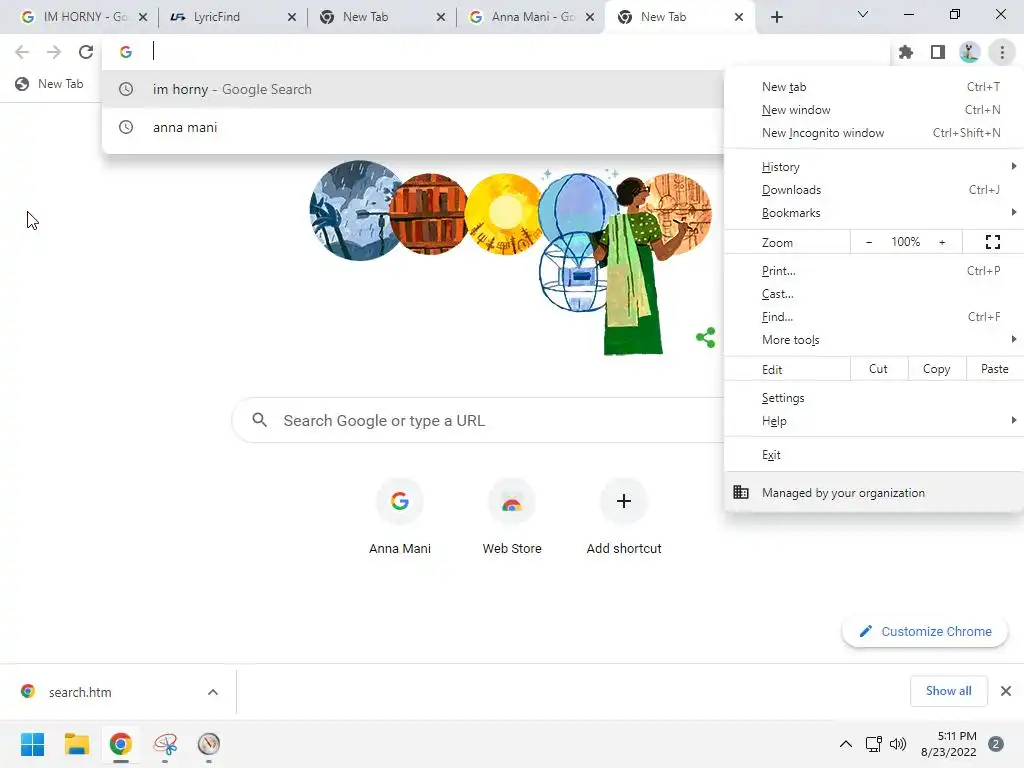Increase zoom with plus button
This screenshot has height=768, width=1024.
click(x=942, y=242)
